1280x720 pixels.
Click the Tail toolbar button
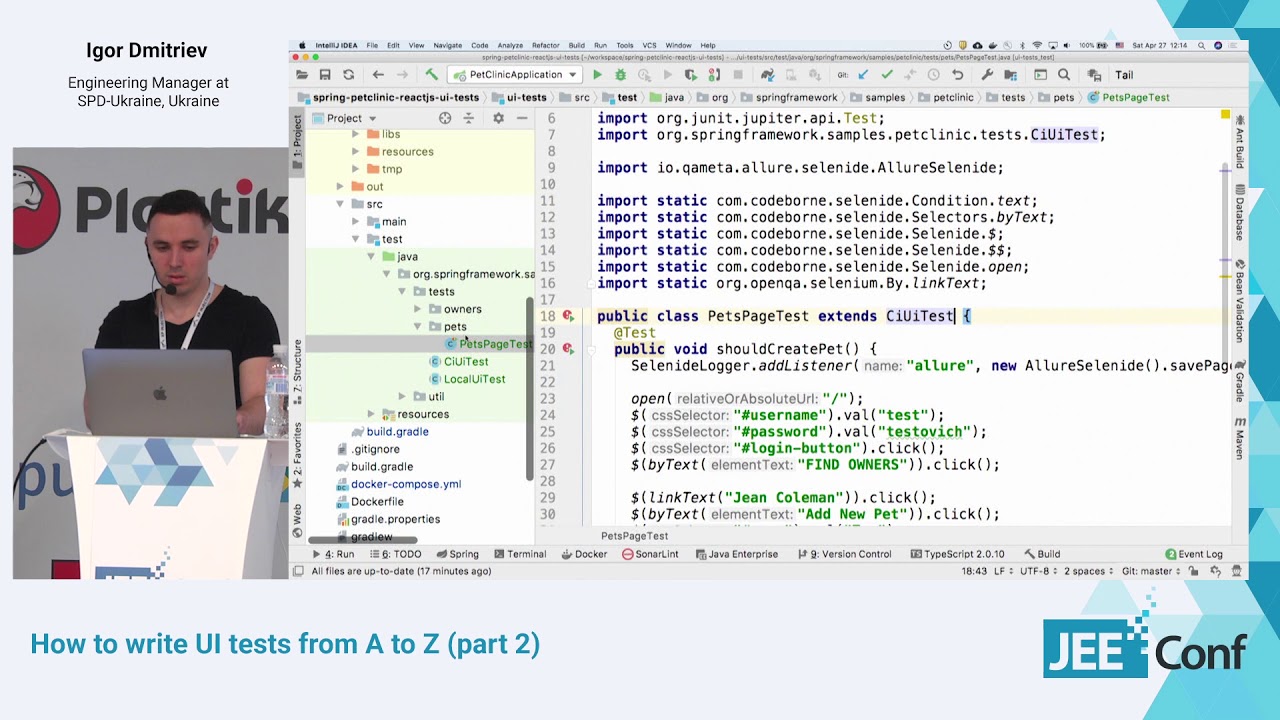coord(1124,75)
